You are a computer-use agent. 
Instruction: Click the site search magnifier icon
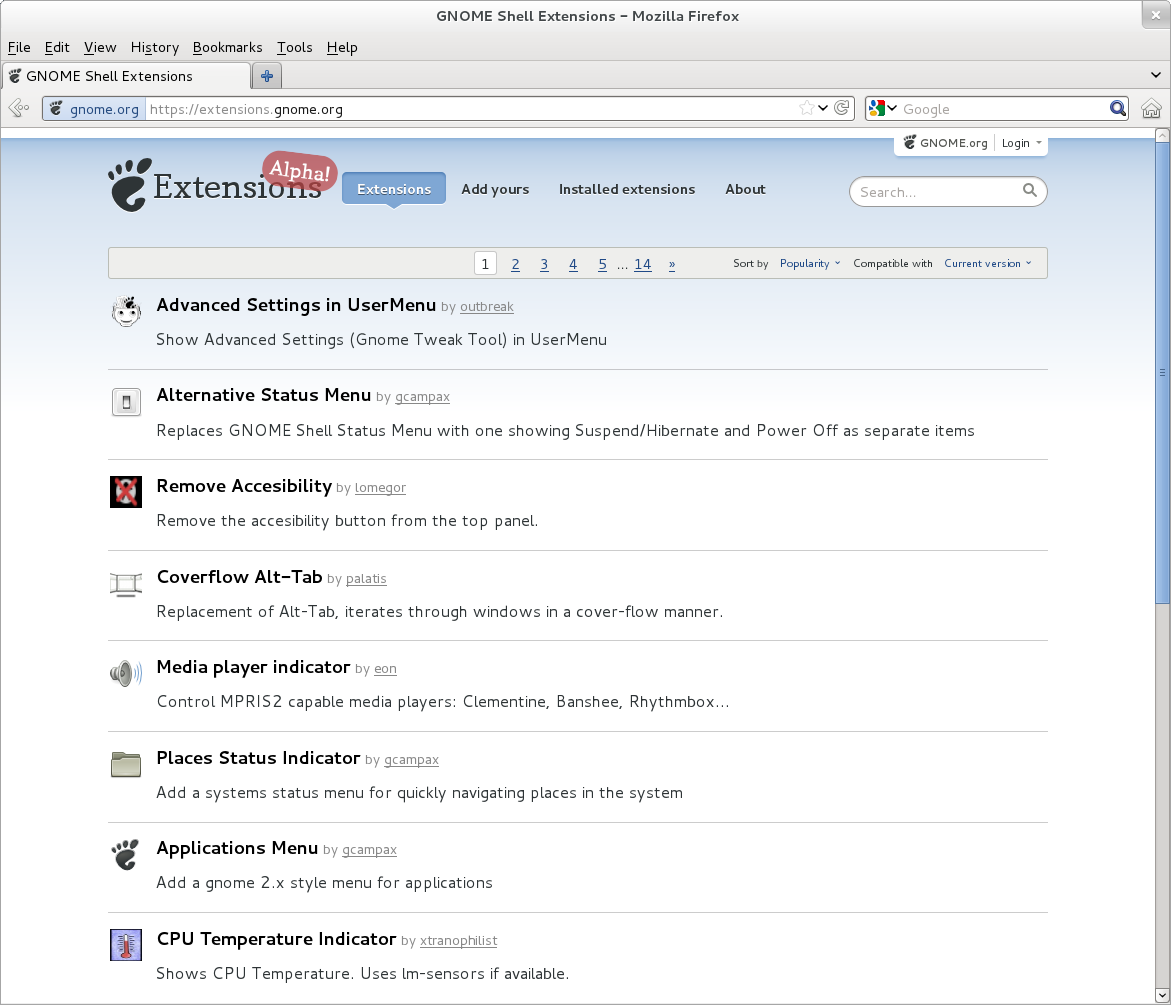[x=1030, y=190]
